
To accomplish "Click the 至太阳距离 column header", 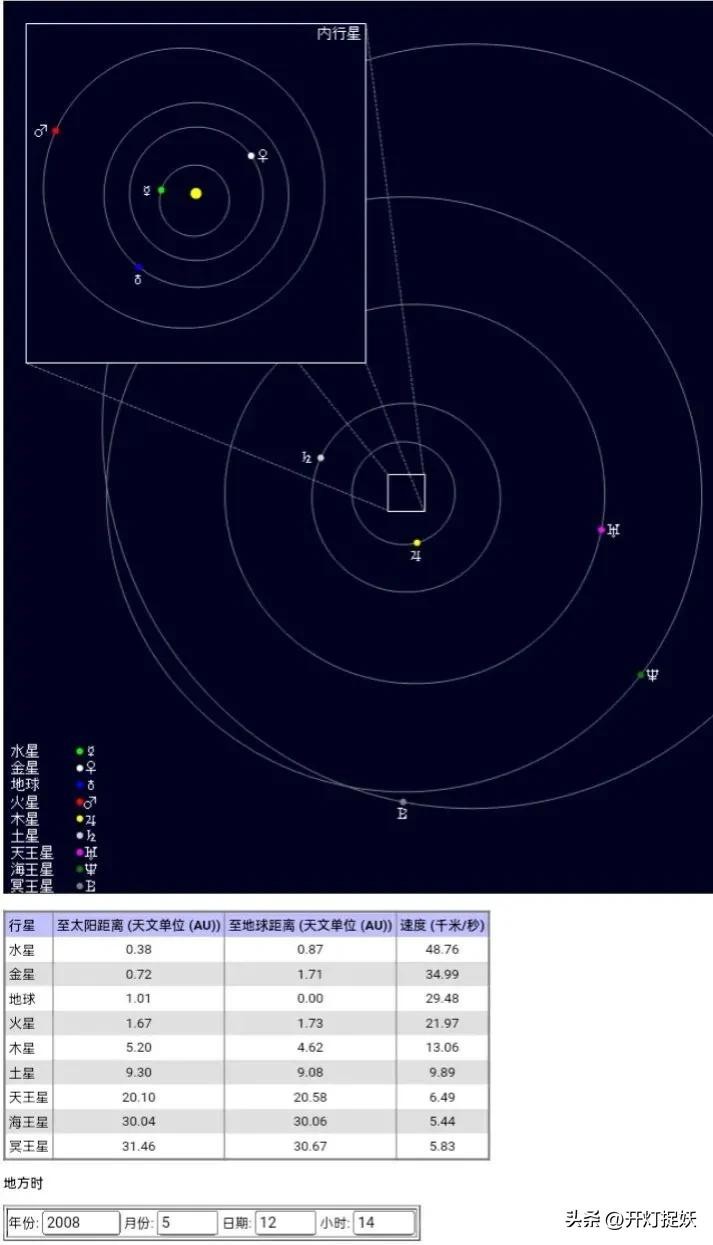I will coord(138,925).
